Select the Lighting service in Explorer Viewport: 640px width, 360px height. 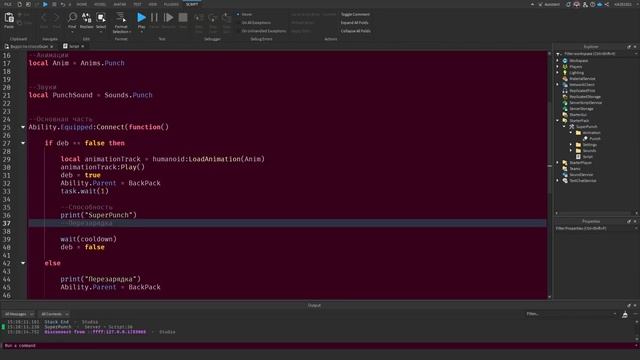coord(576,73)
